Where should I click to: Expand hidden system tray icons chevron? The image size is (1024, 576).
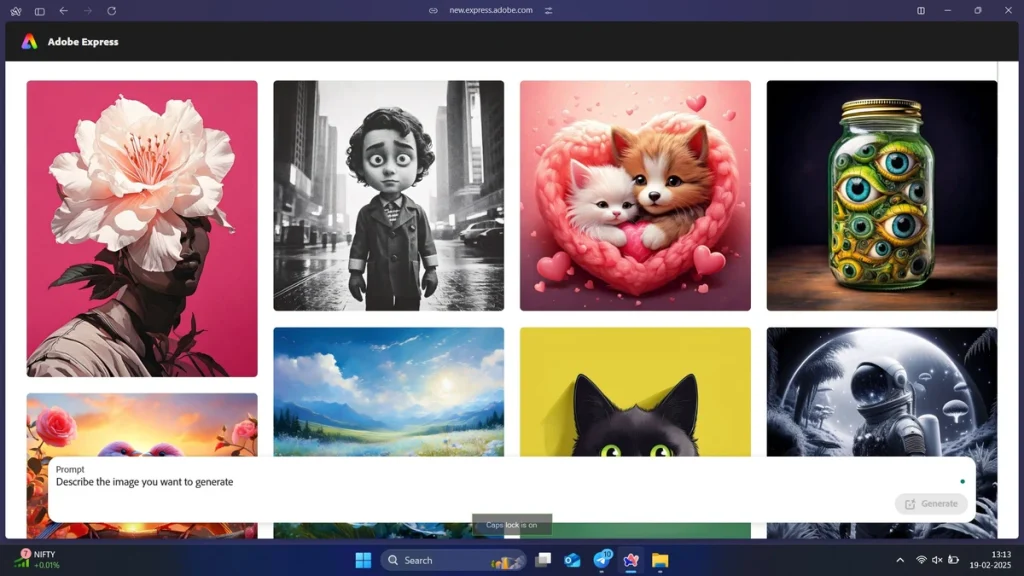[x=900, y=560]
